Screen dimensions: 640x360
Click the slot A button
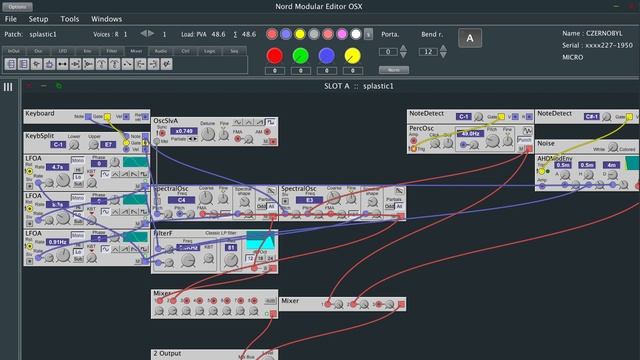pyautogui.click(x=470, y=38)
